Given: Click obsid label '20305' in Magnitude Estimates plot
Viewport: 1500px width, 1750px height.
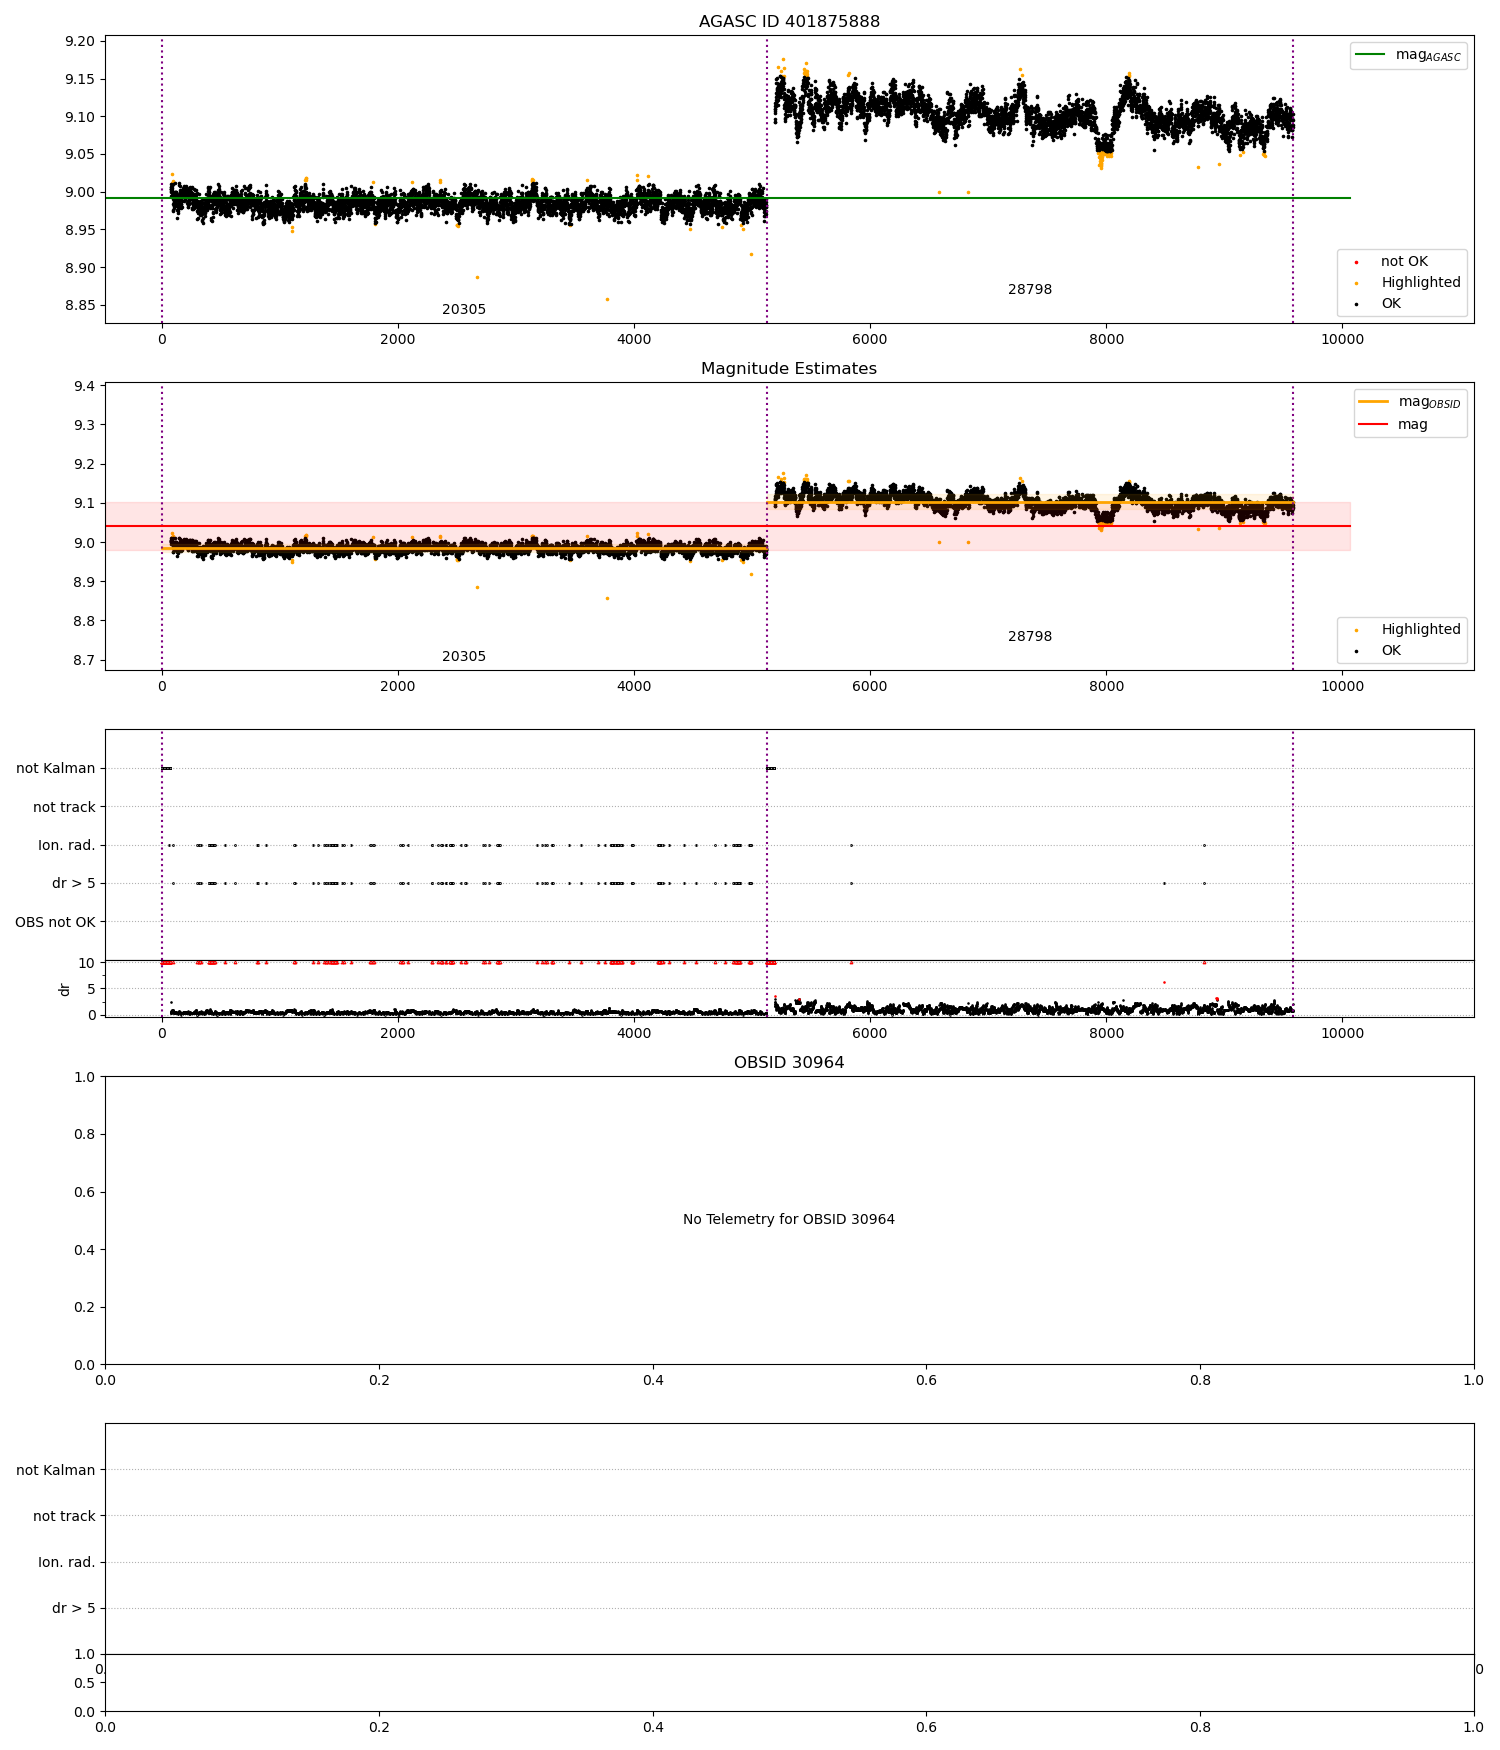Looking at the screenshot, I should coord(464,657).
